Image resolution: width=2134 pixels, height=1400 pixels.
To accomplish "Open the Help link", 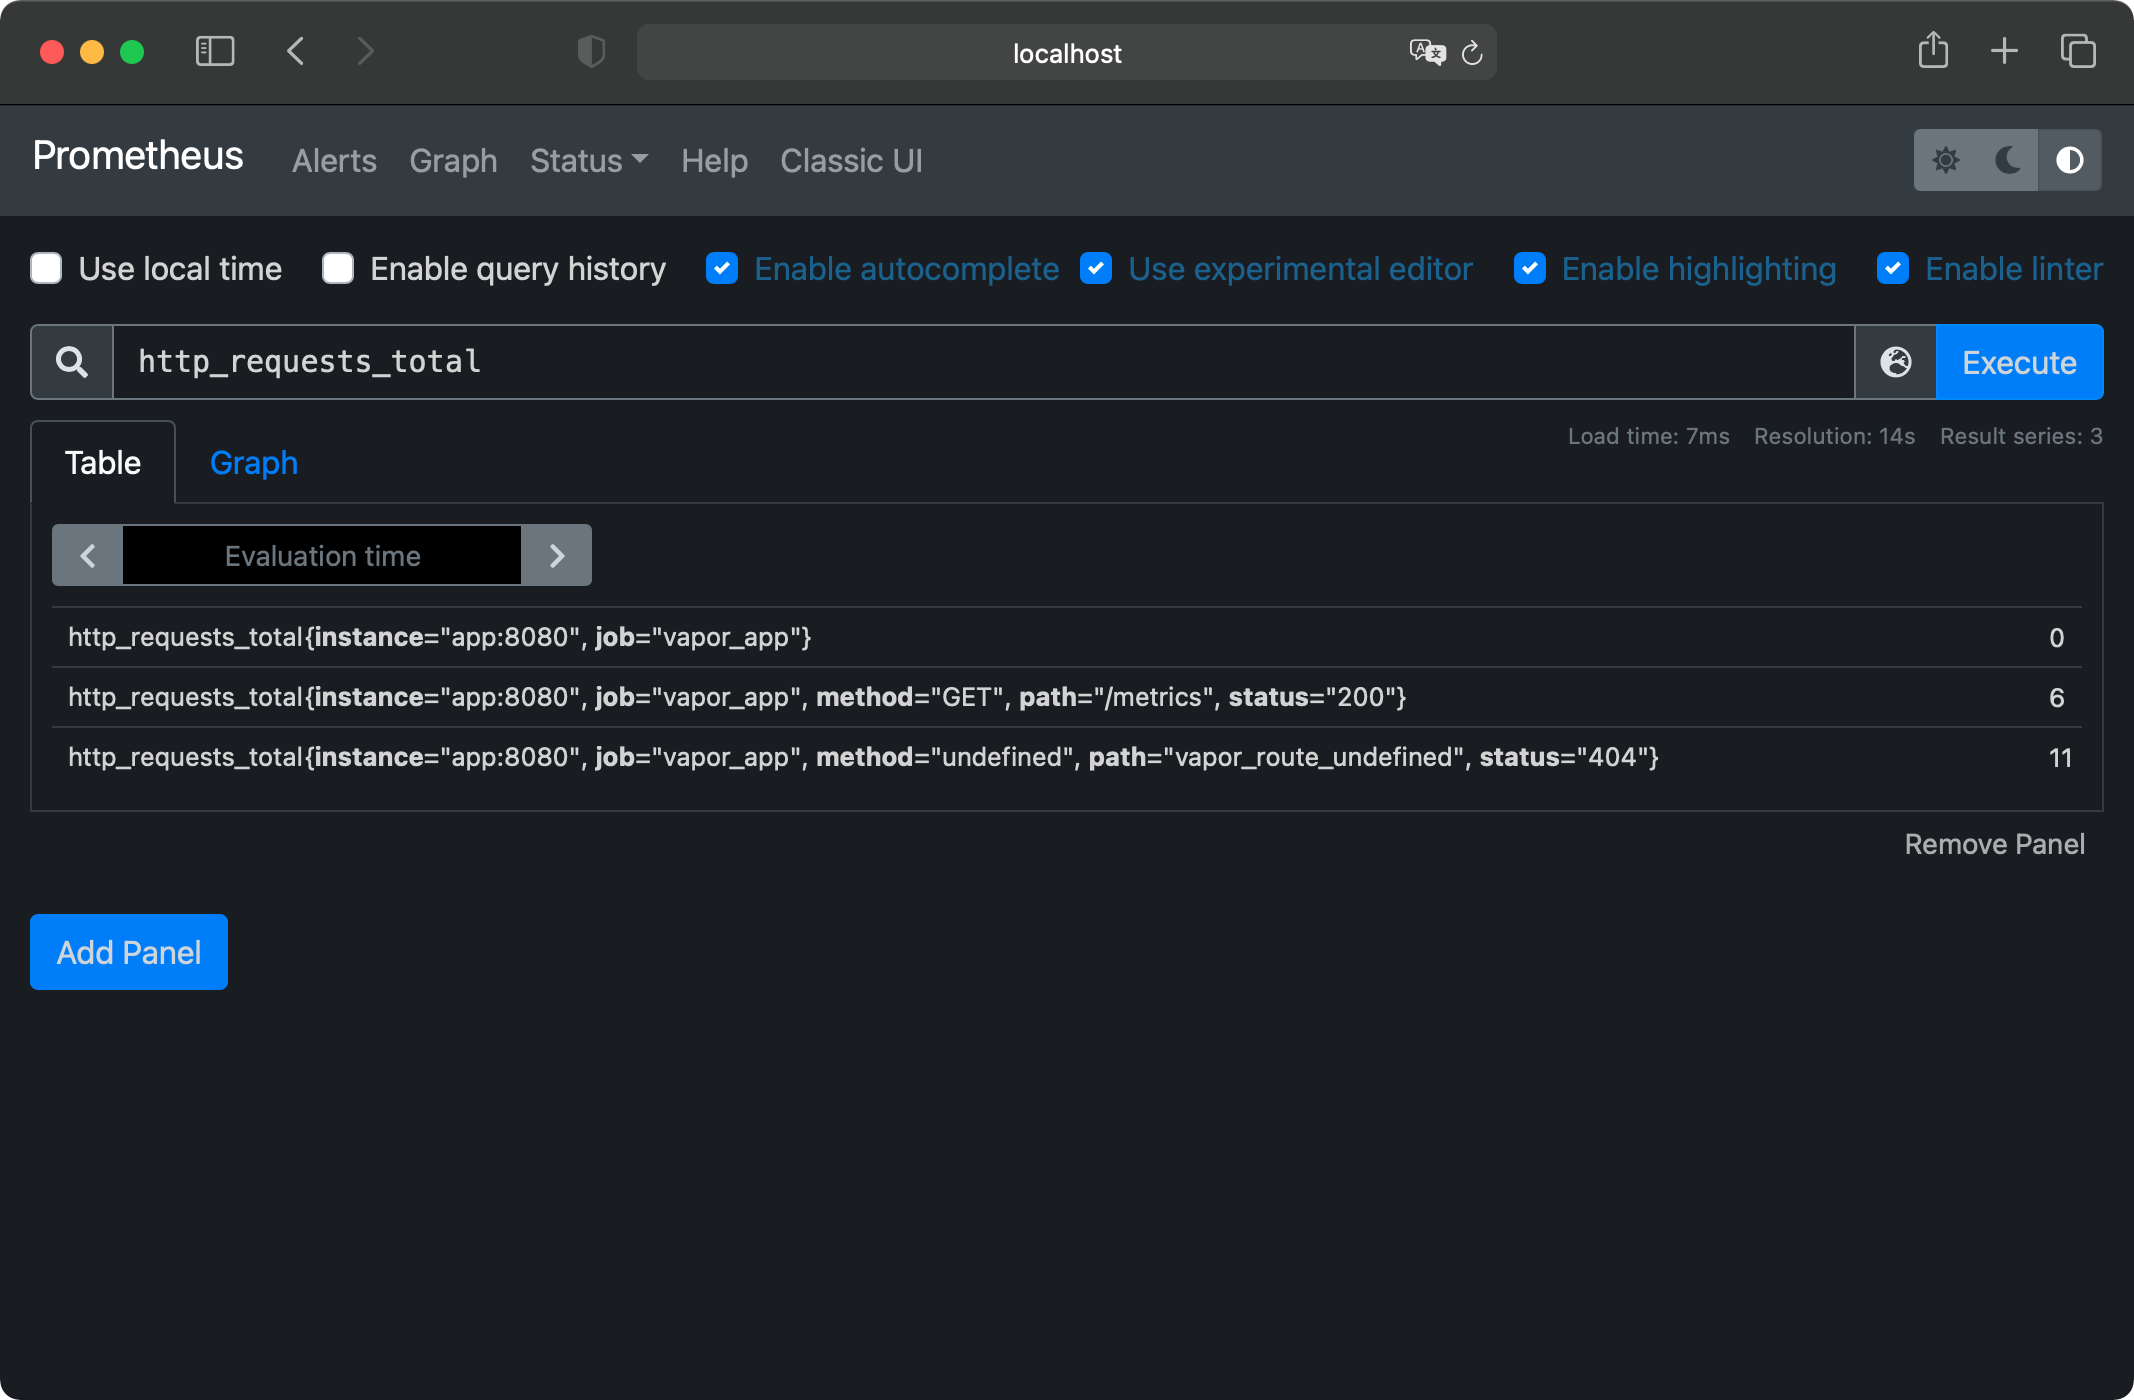I will tap(714, 160).
